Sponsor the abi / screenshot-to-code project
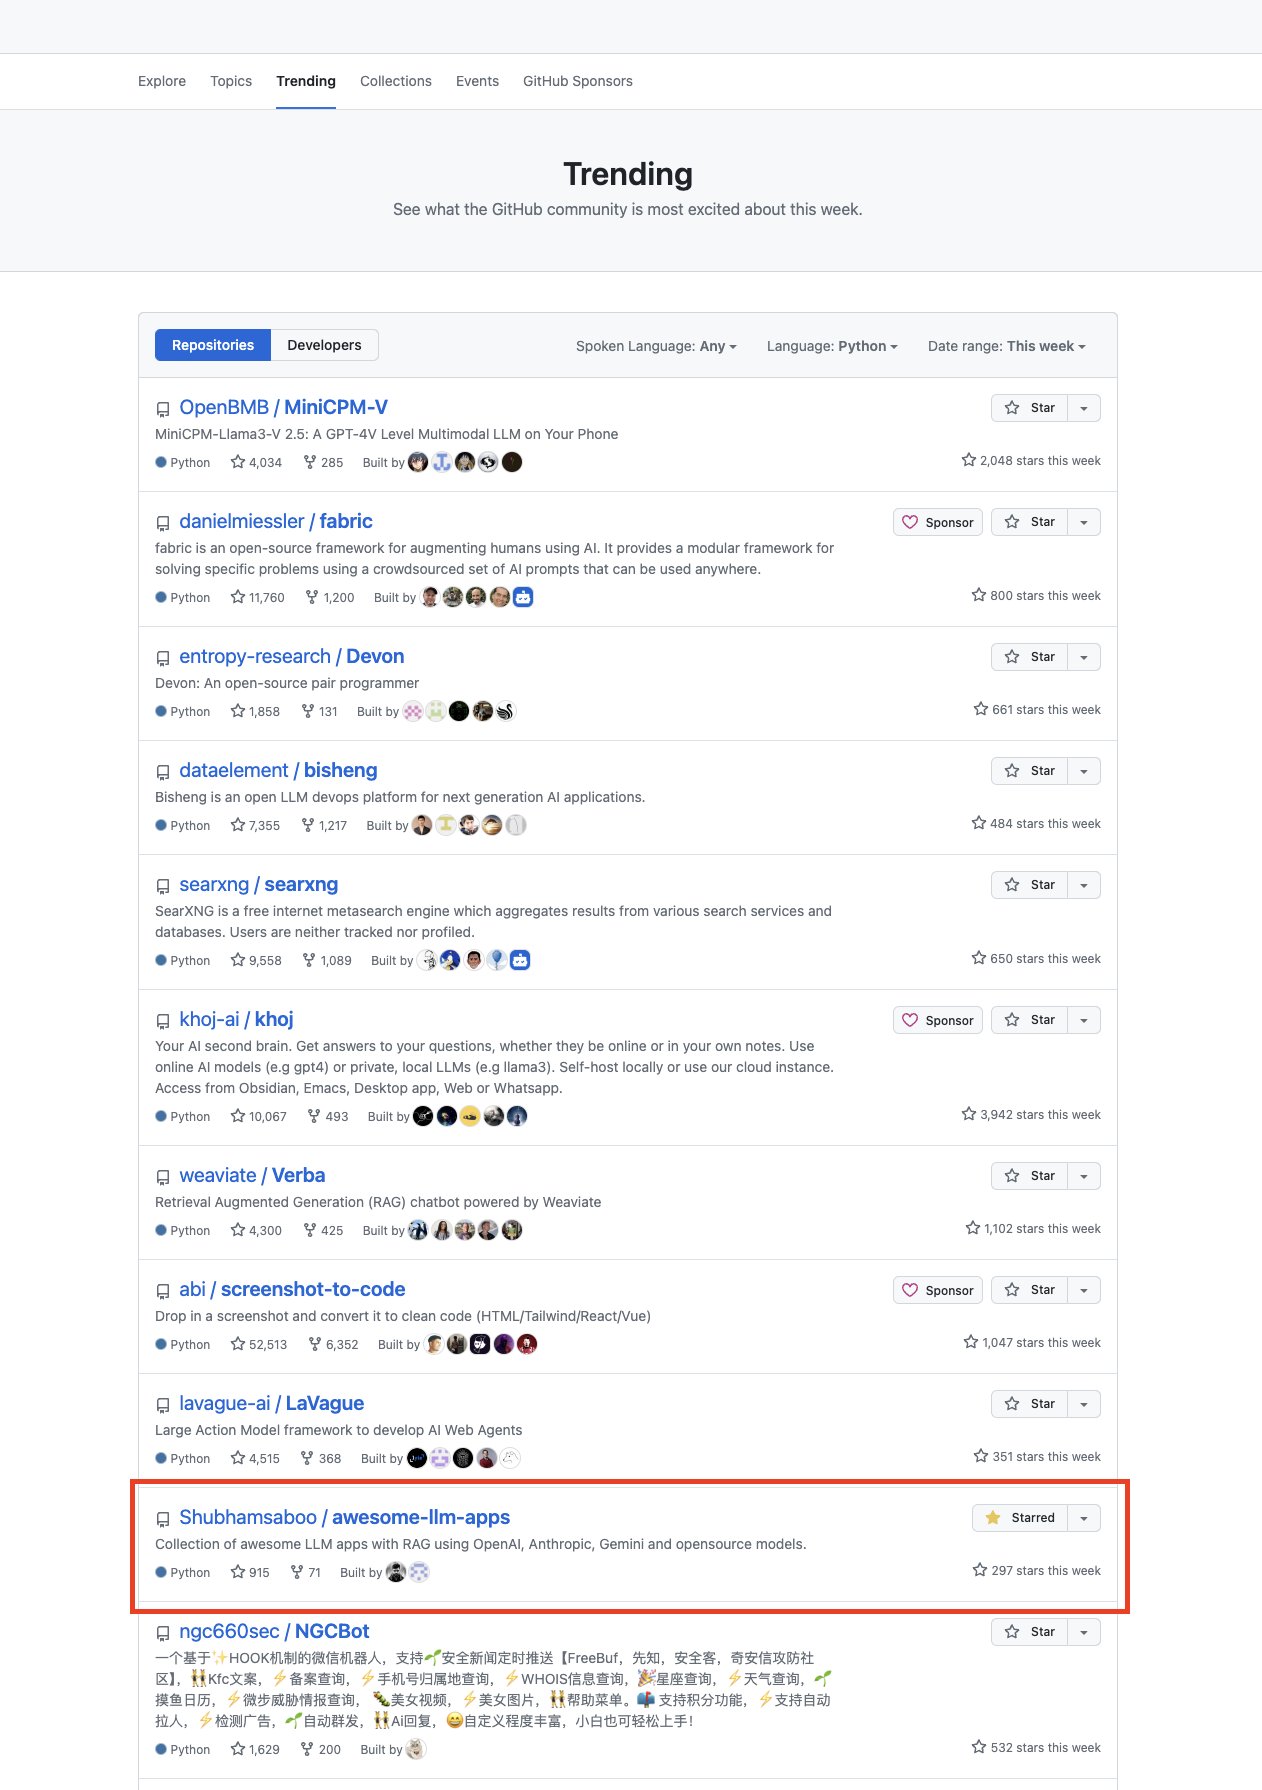The image size is (1262, 1790). [x=938, y=1290]
